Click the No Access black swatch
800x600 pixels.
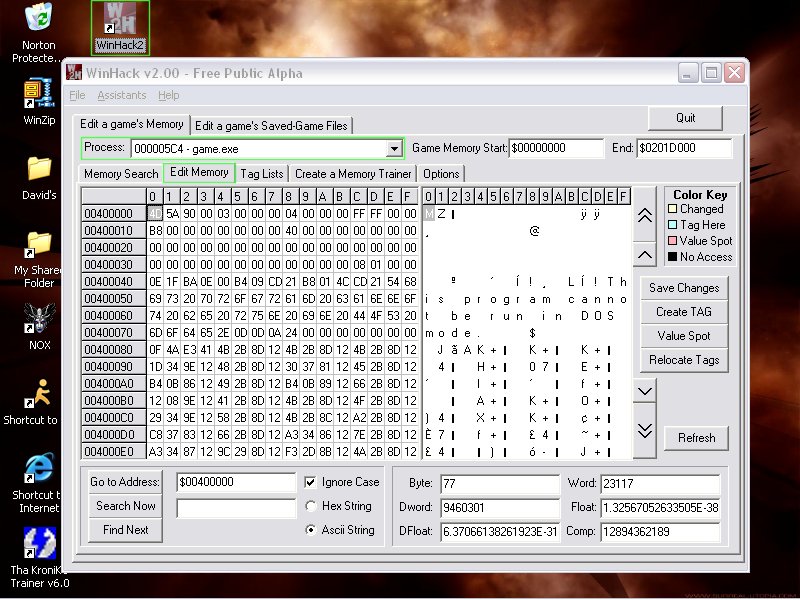672,257
